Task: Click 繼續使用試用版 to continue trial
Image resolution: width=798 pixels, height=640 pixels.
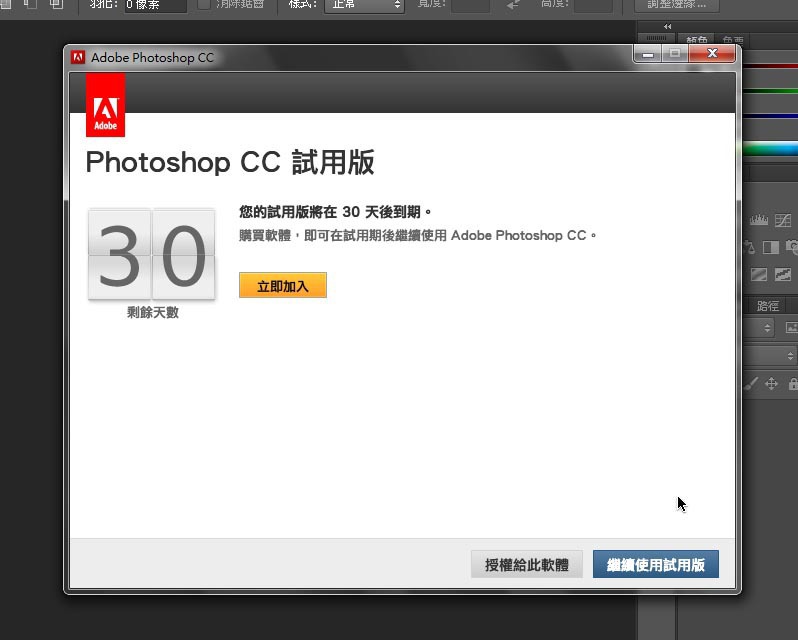Action: tap(656, 564)
